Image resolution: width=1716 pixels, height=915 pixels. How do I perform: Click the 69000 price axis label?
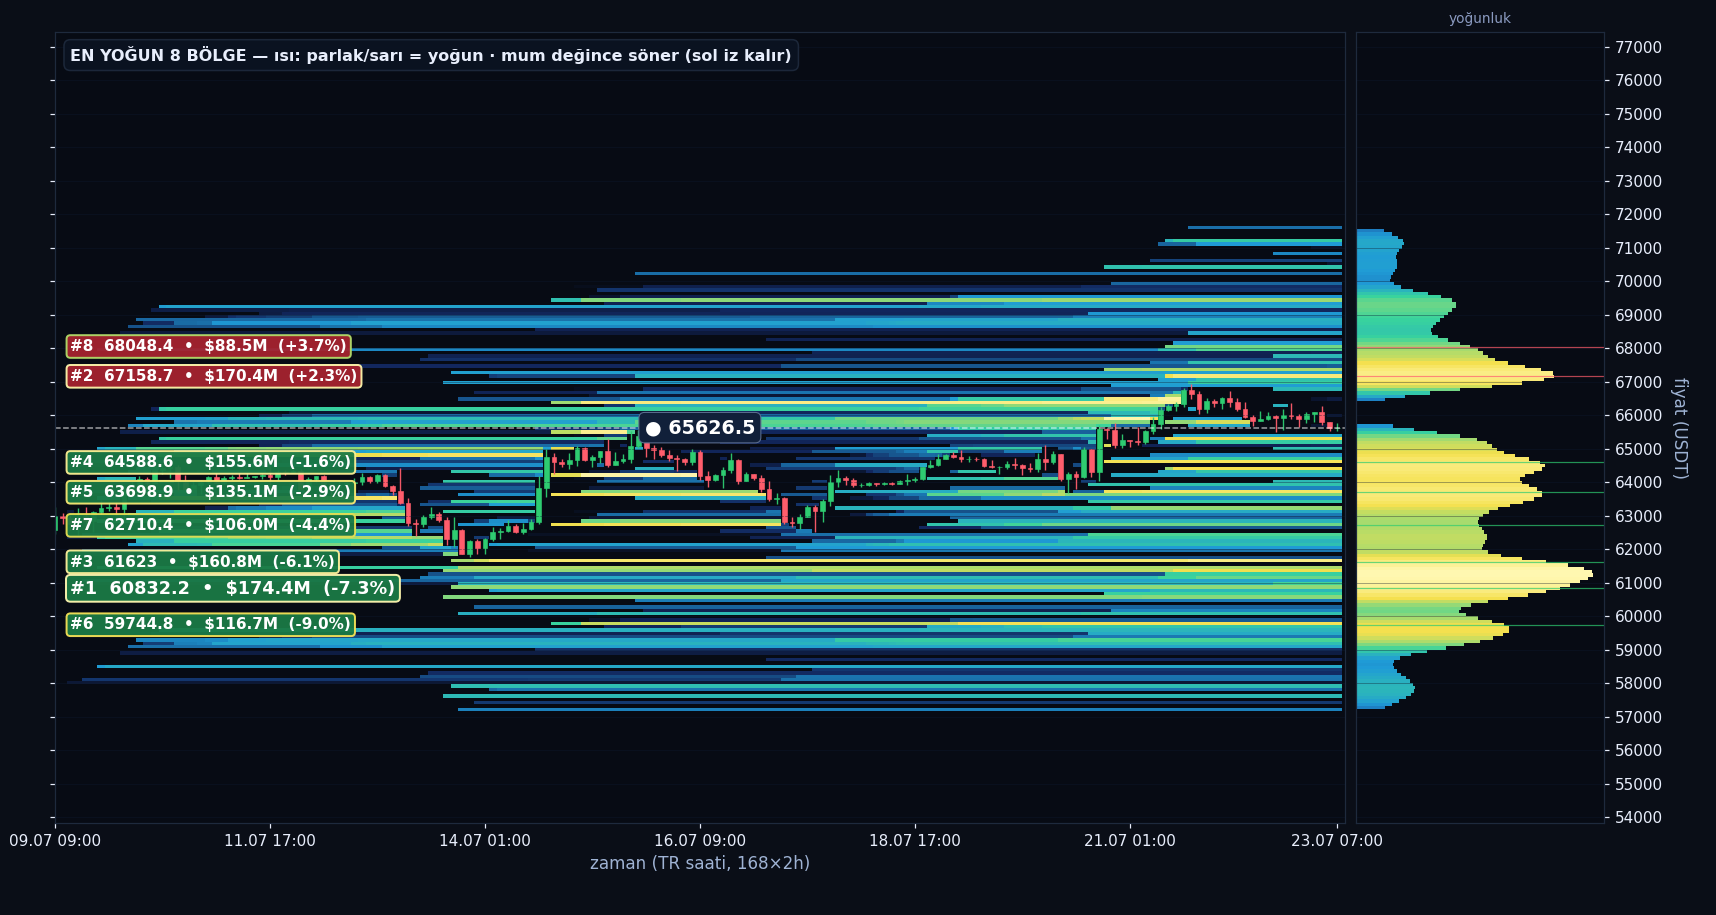pyautogui.click(x=1638, y=315)
